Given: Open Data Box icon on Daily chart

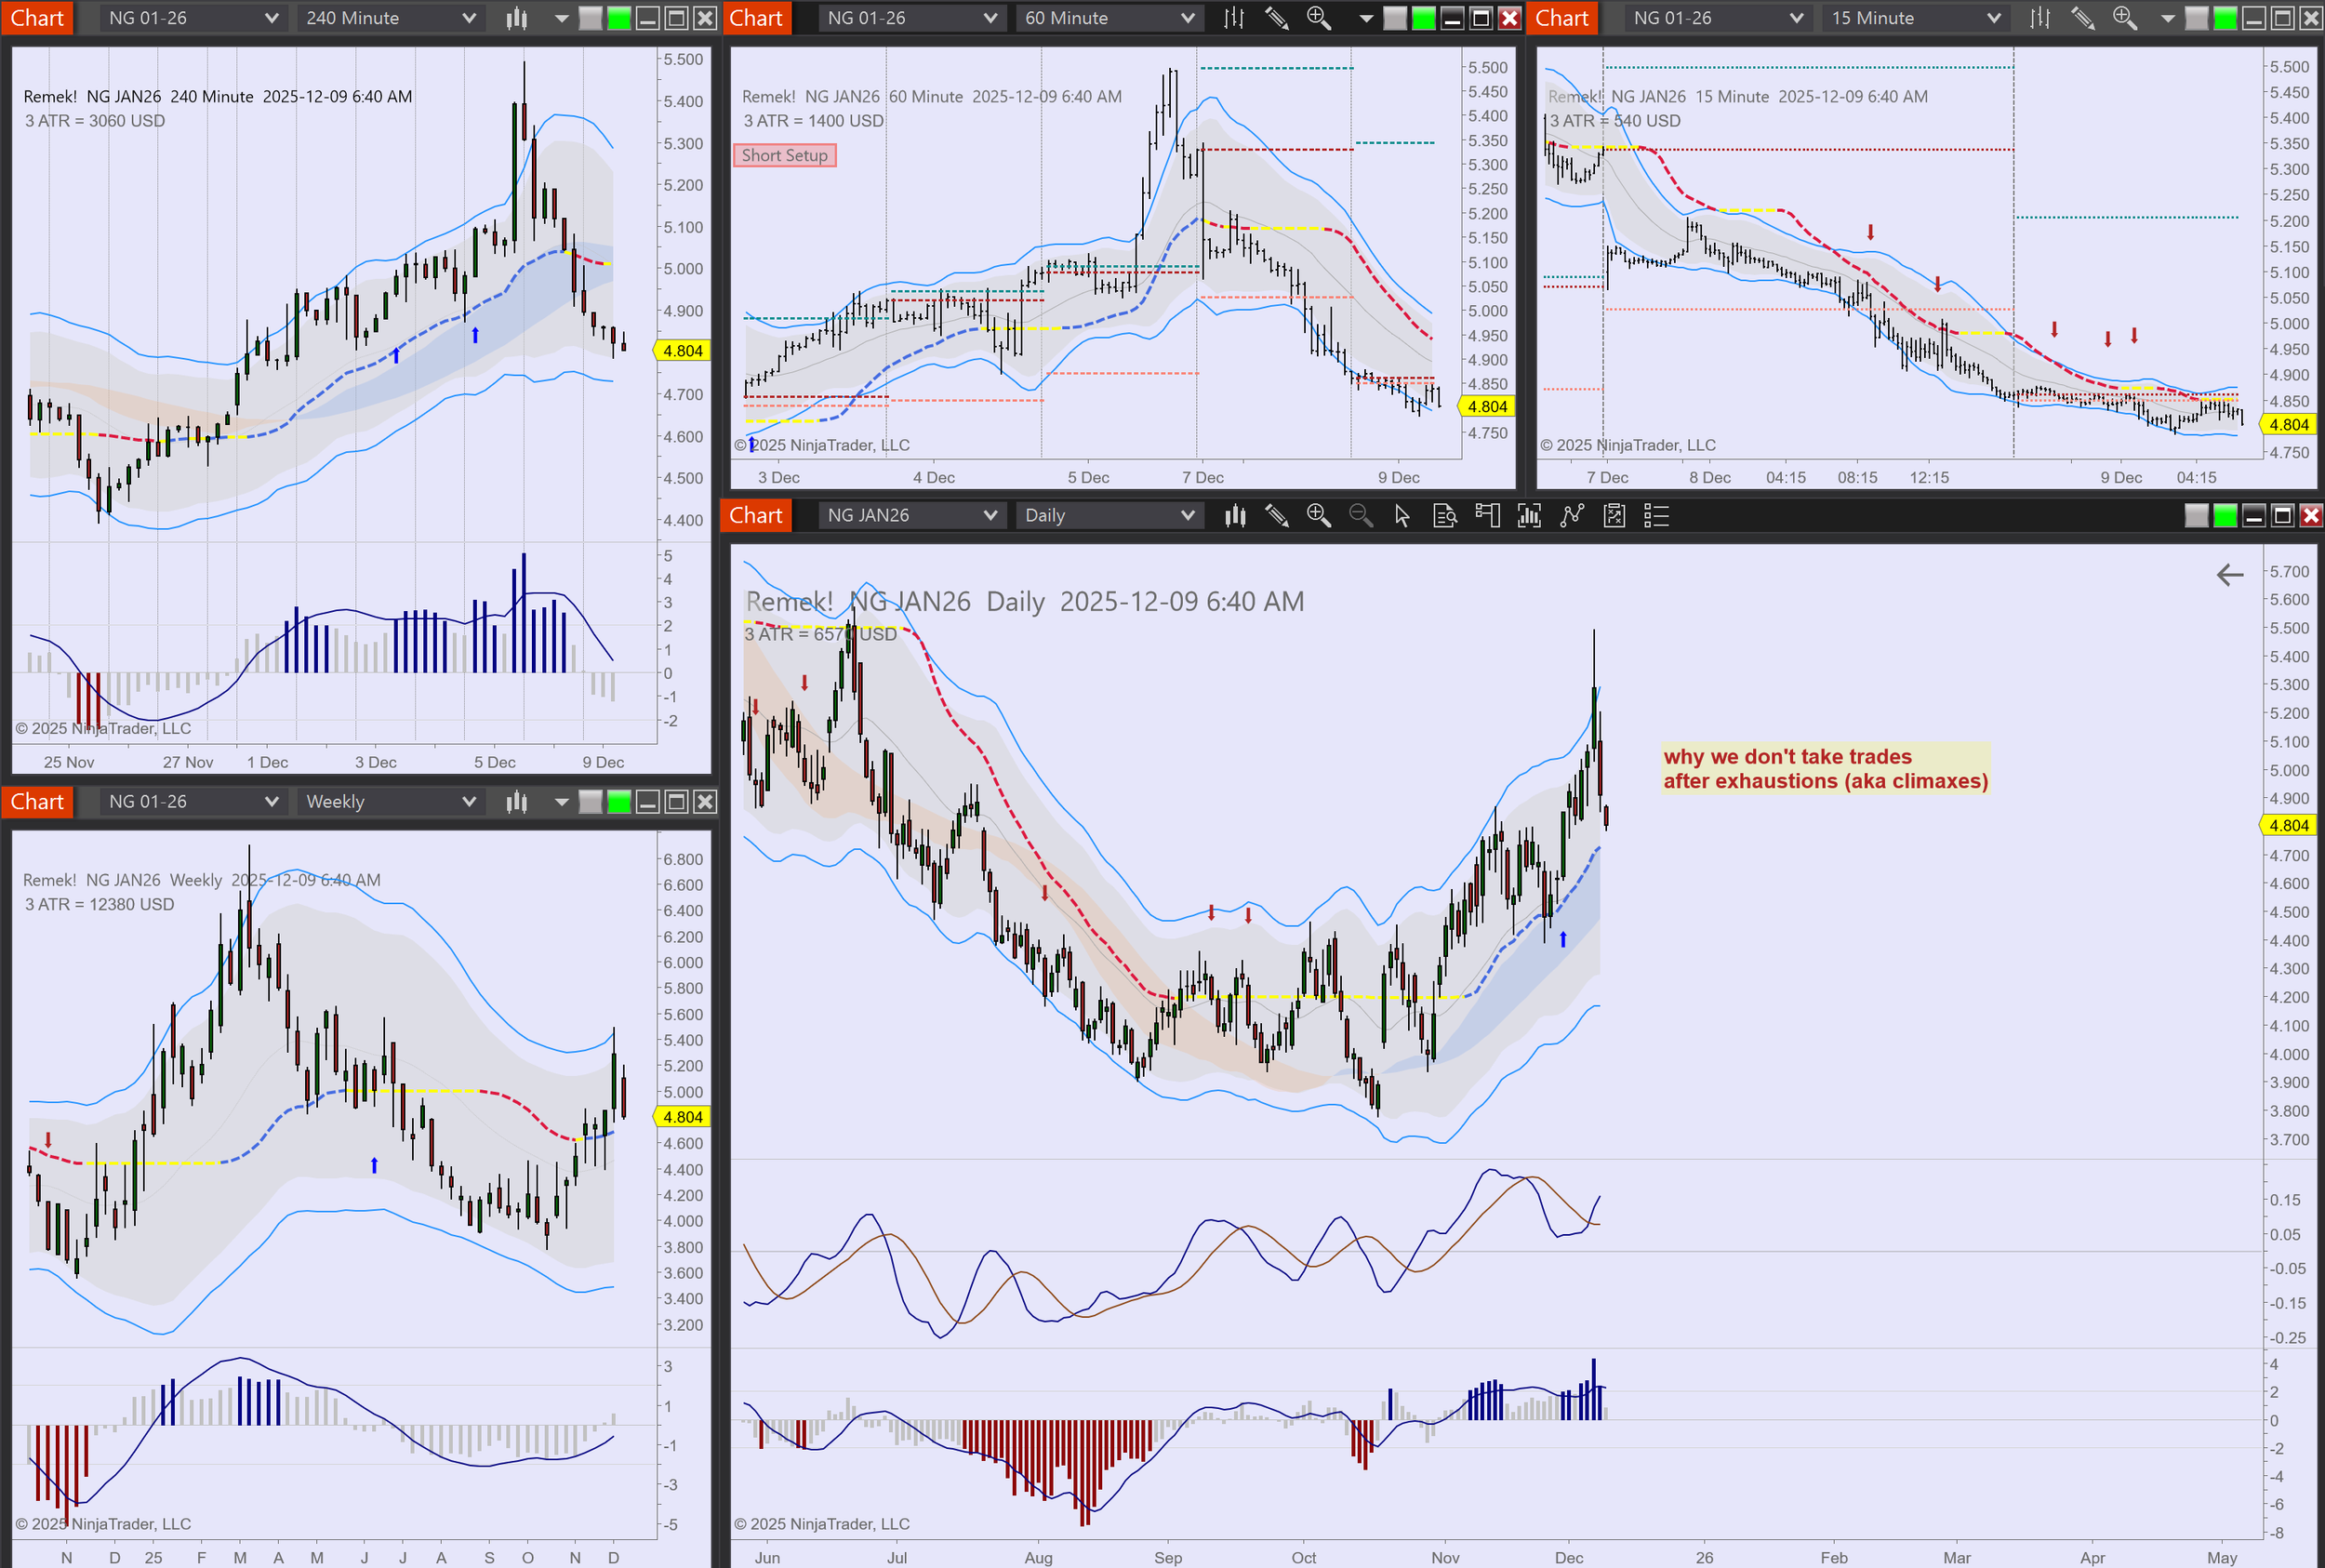Looking at the screenshot, I should point(1444,515).
